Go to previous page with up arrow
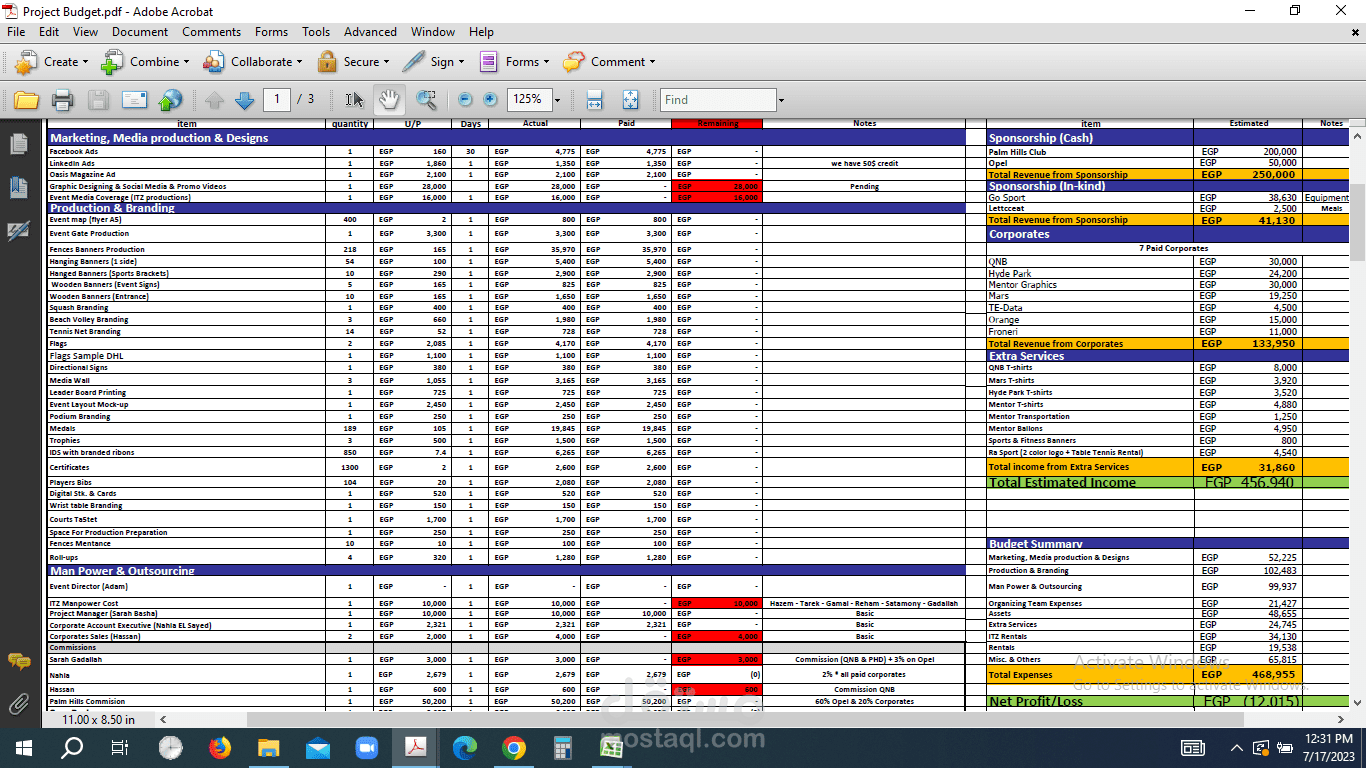This screenshot has height=768, width=1366. (214, 100)
